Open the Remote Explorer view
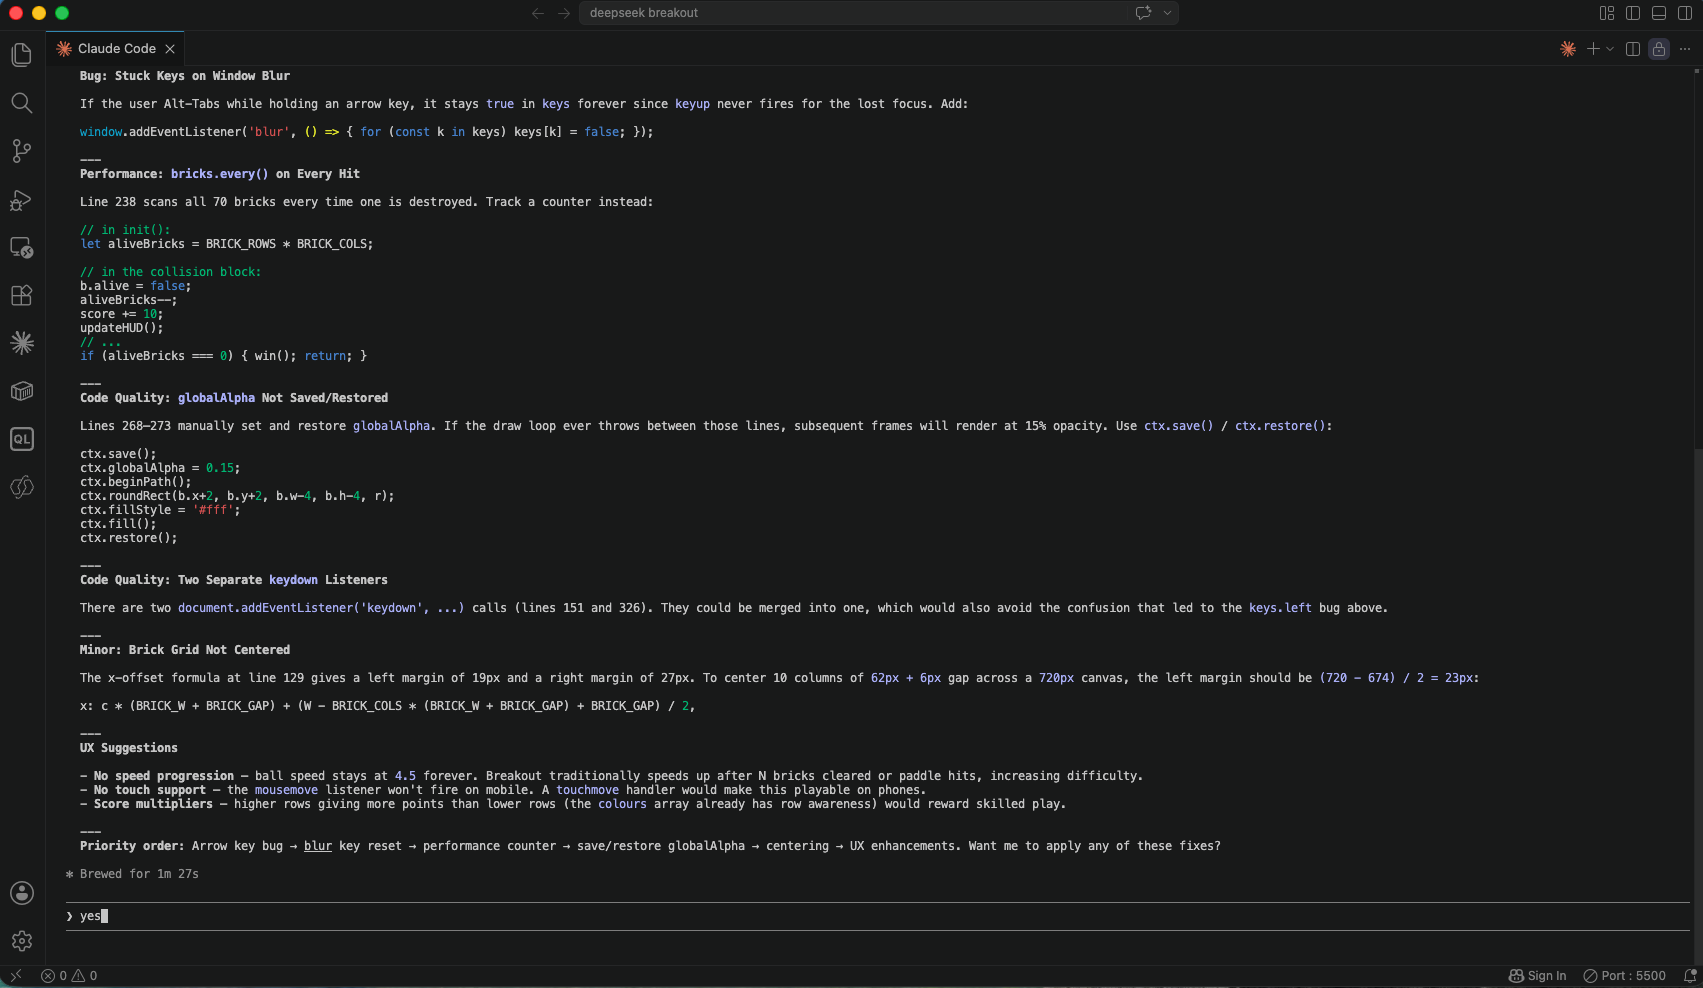The height and width of the screenshot is (988, 1703). [x=21, y=247]
